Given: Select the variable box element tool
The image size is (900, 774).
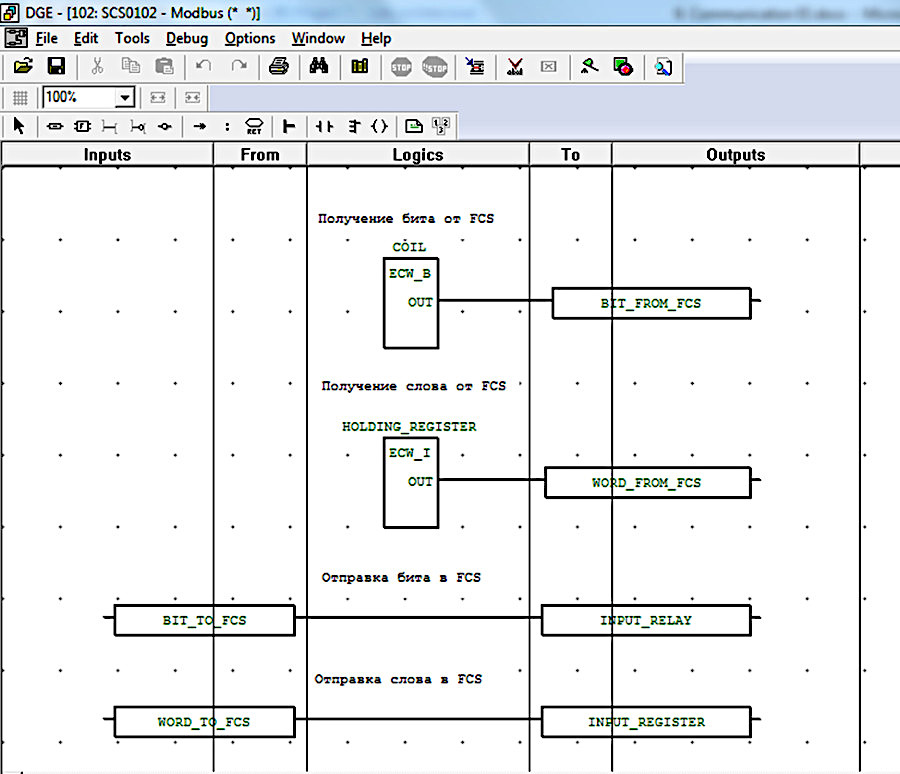Looking at the screenshot, I should click(55, 126).
